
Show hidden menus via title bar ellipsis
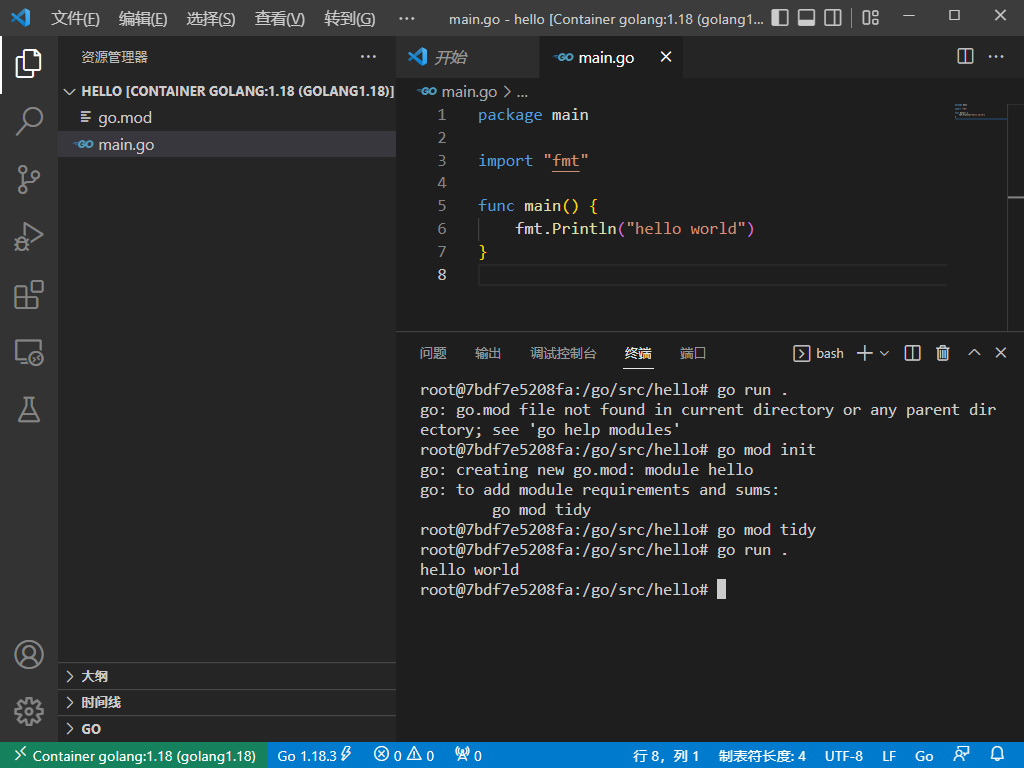point(407,18)
